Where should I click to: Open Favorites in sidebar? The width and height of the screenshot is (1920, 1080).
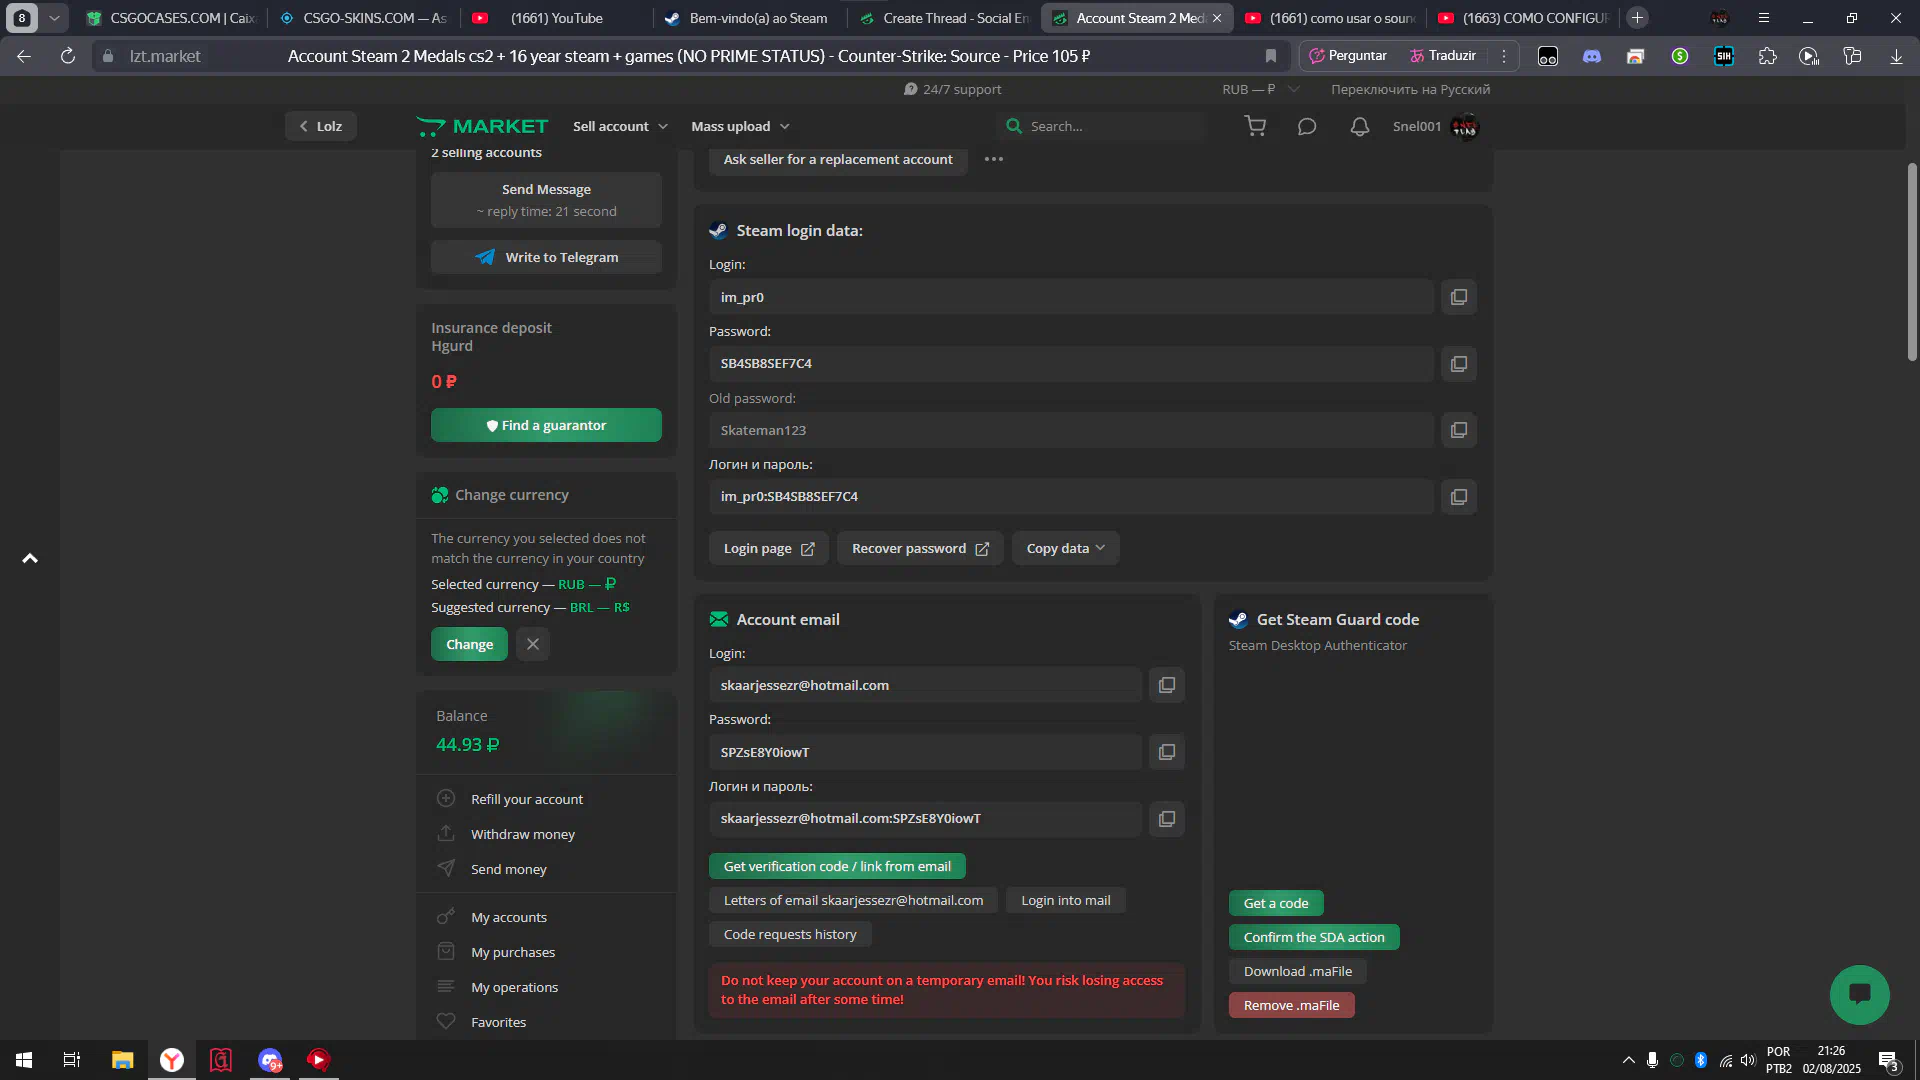click(x=498, y=1022)
